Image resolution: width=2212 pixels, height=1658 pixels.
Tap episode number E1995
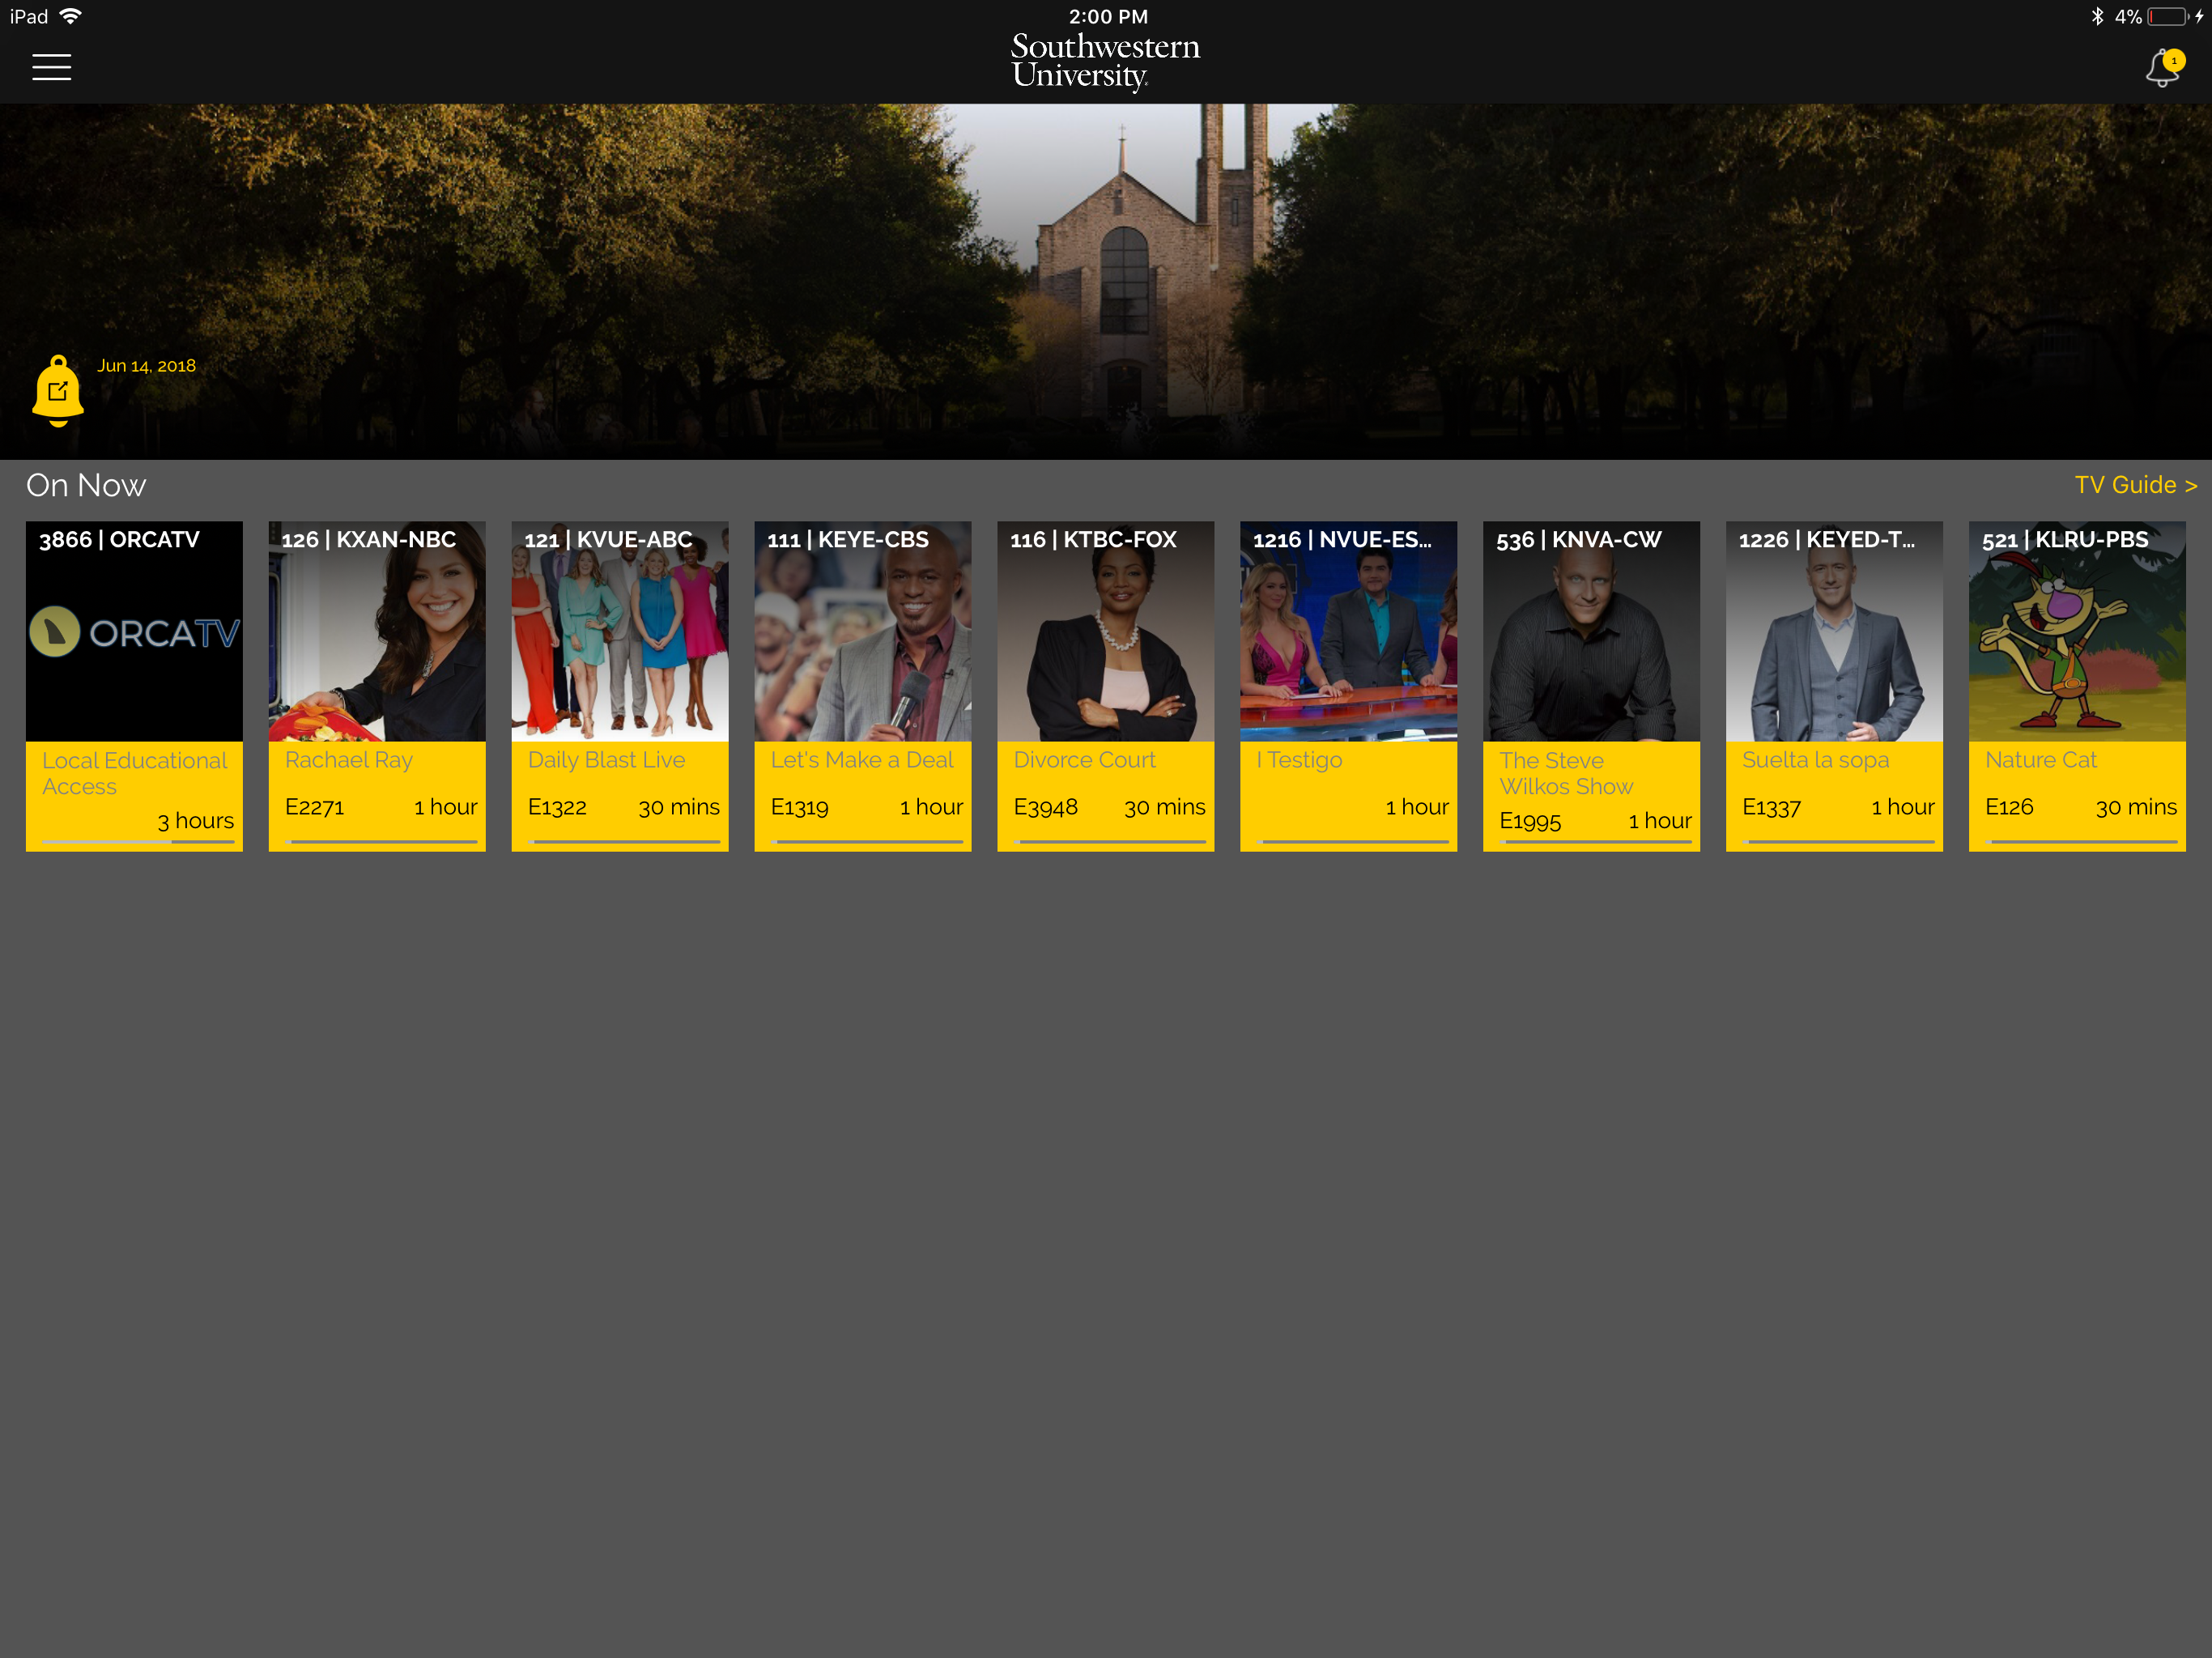tap(1531, 821)
